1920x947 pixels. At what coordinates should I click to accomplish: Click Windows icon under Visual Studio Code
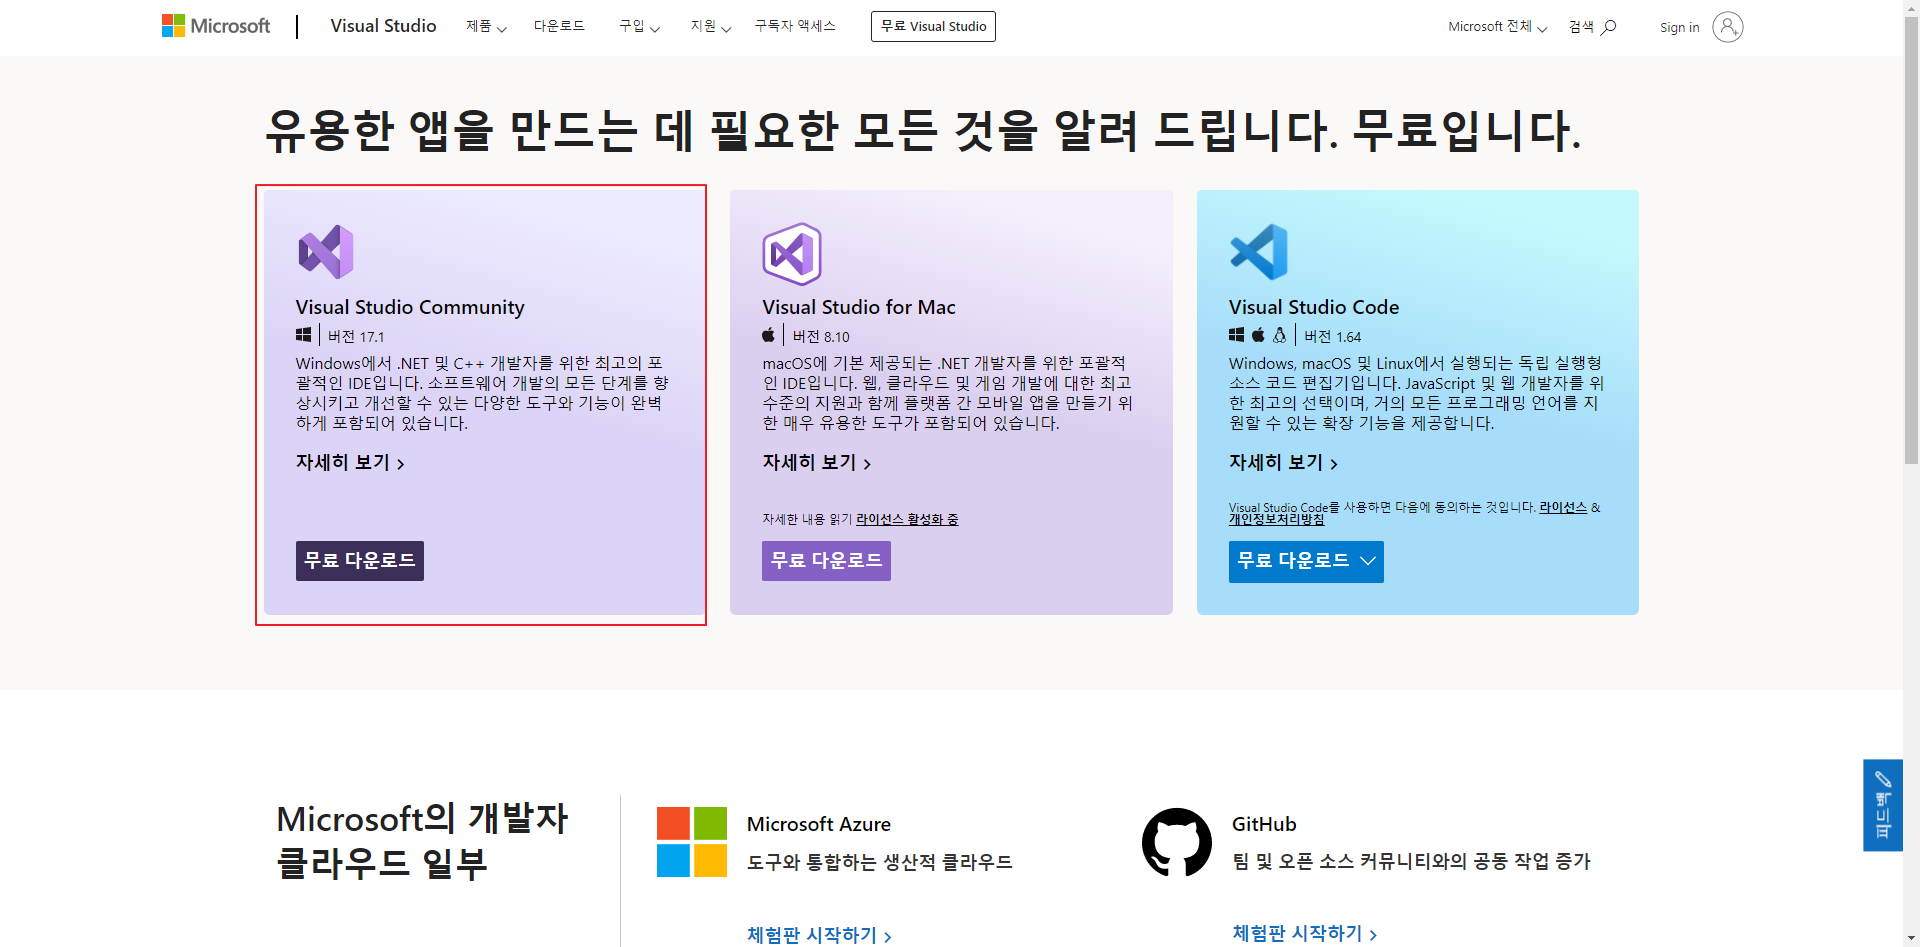[1236, 335]
